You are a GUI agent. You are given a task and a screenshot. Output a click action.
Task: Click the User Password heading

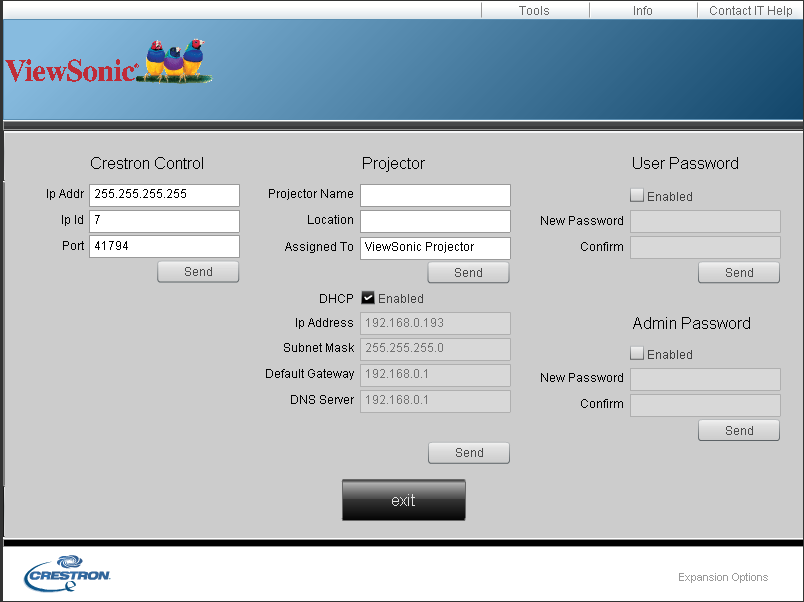coord(685,164)
